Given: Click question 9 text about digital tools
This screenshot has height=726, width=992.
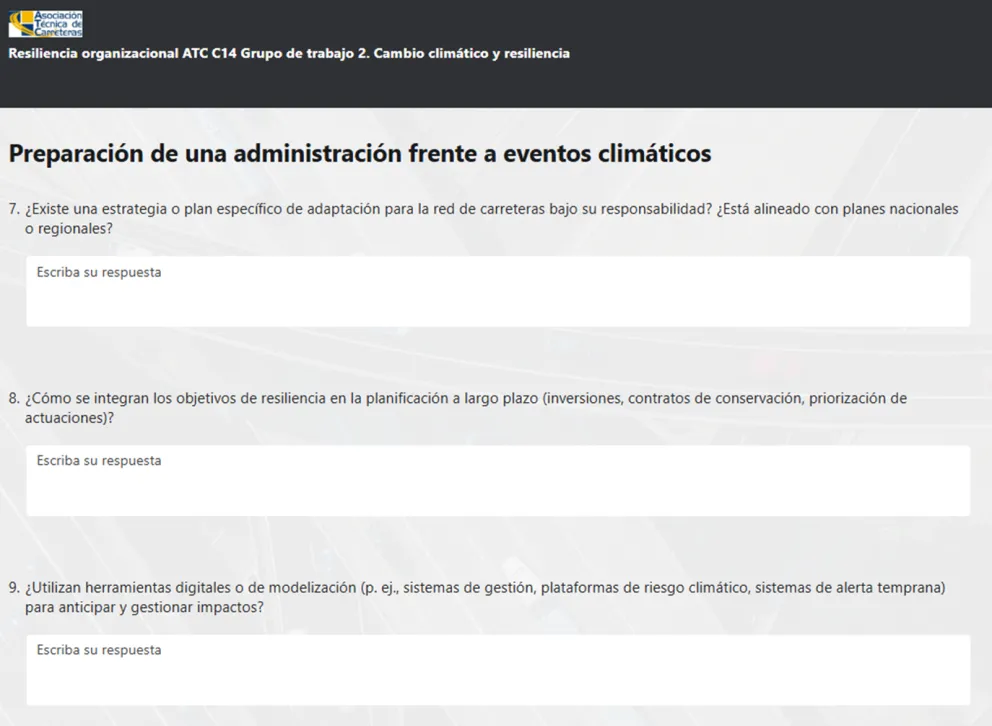Looking at the screenshot, I should click(400, 587).
